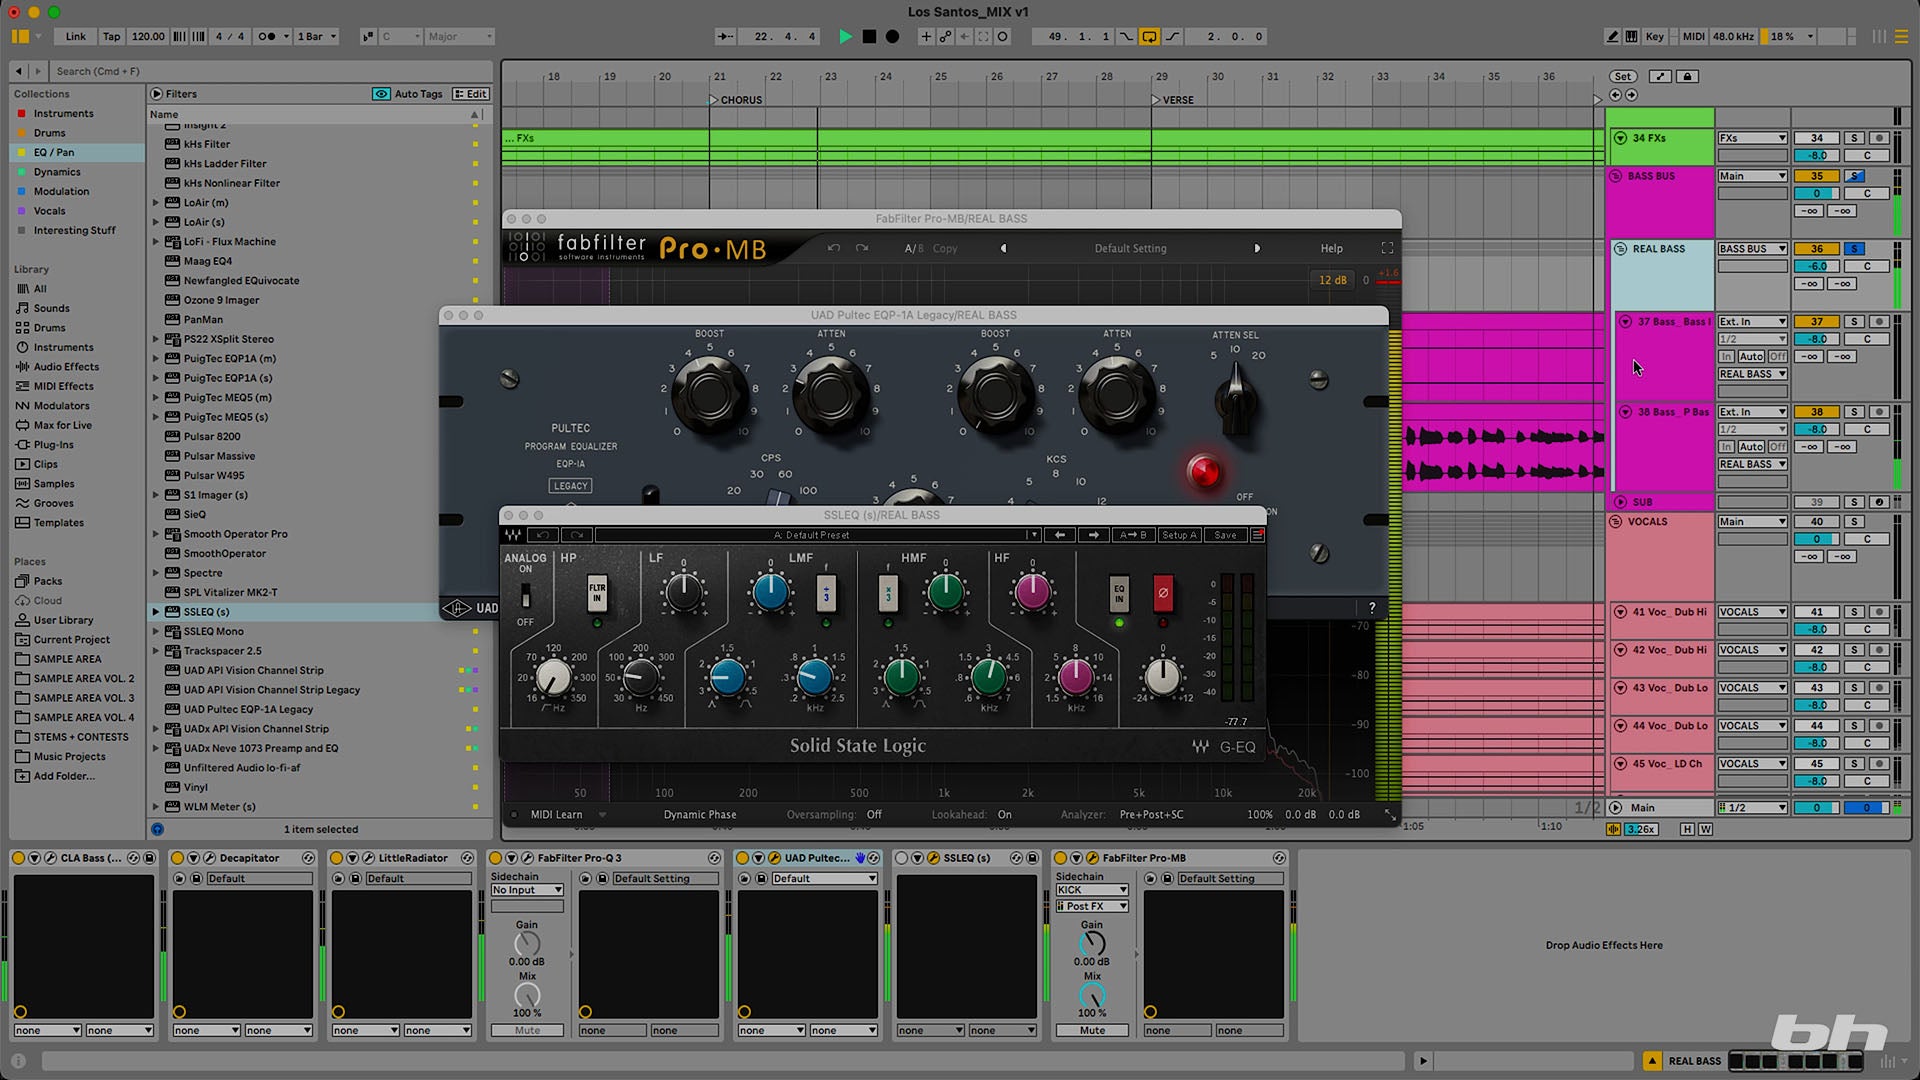This screenshot has height=1080, width=1920.
Task: Open Audio Effects library category
Action: click(66, 367)
